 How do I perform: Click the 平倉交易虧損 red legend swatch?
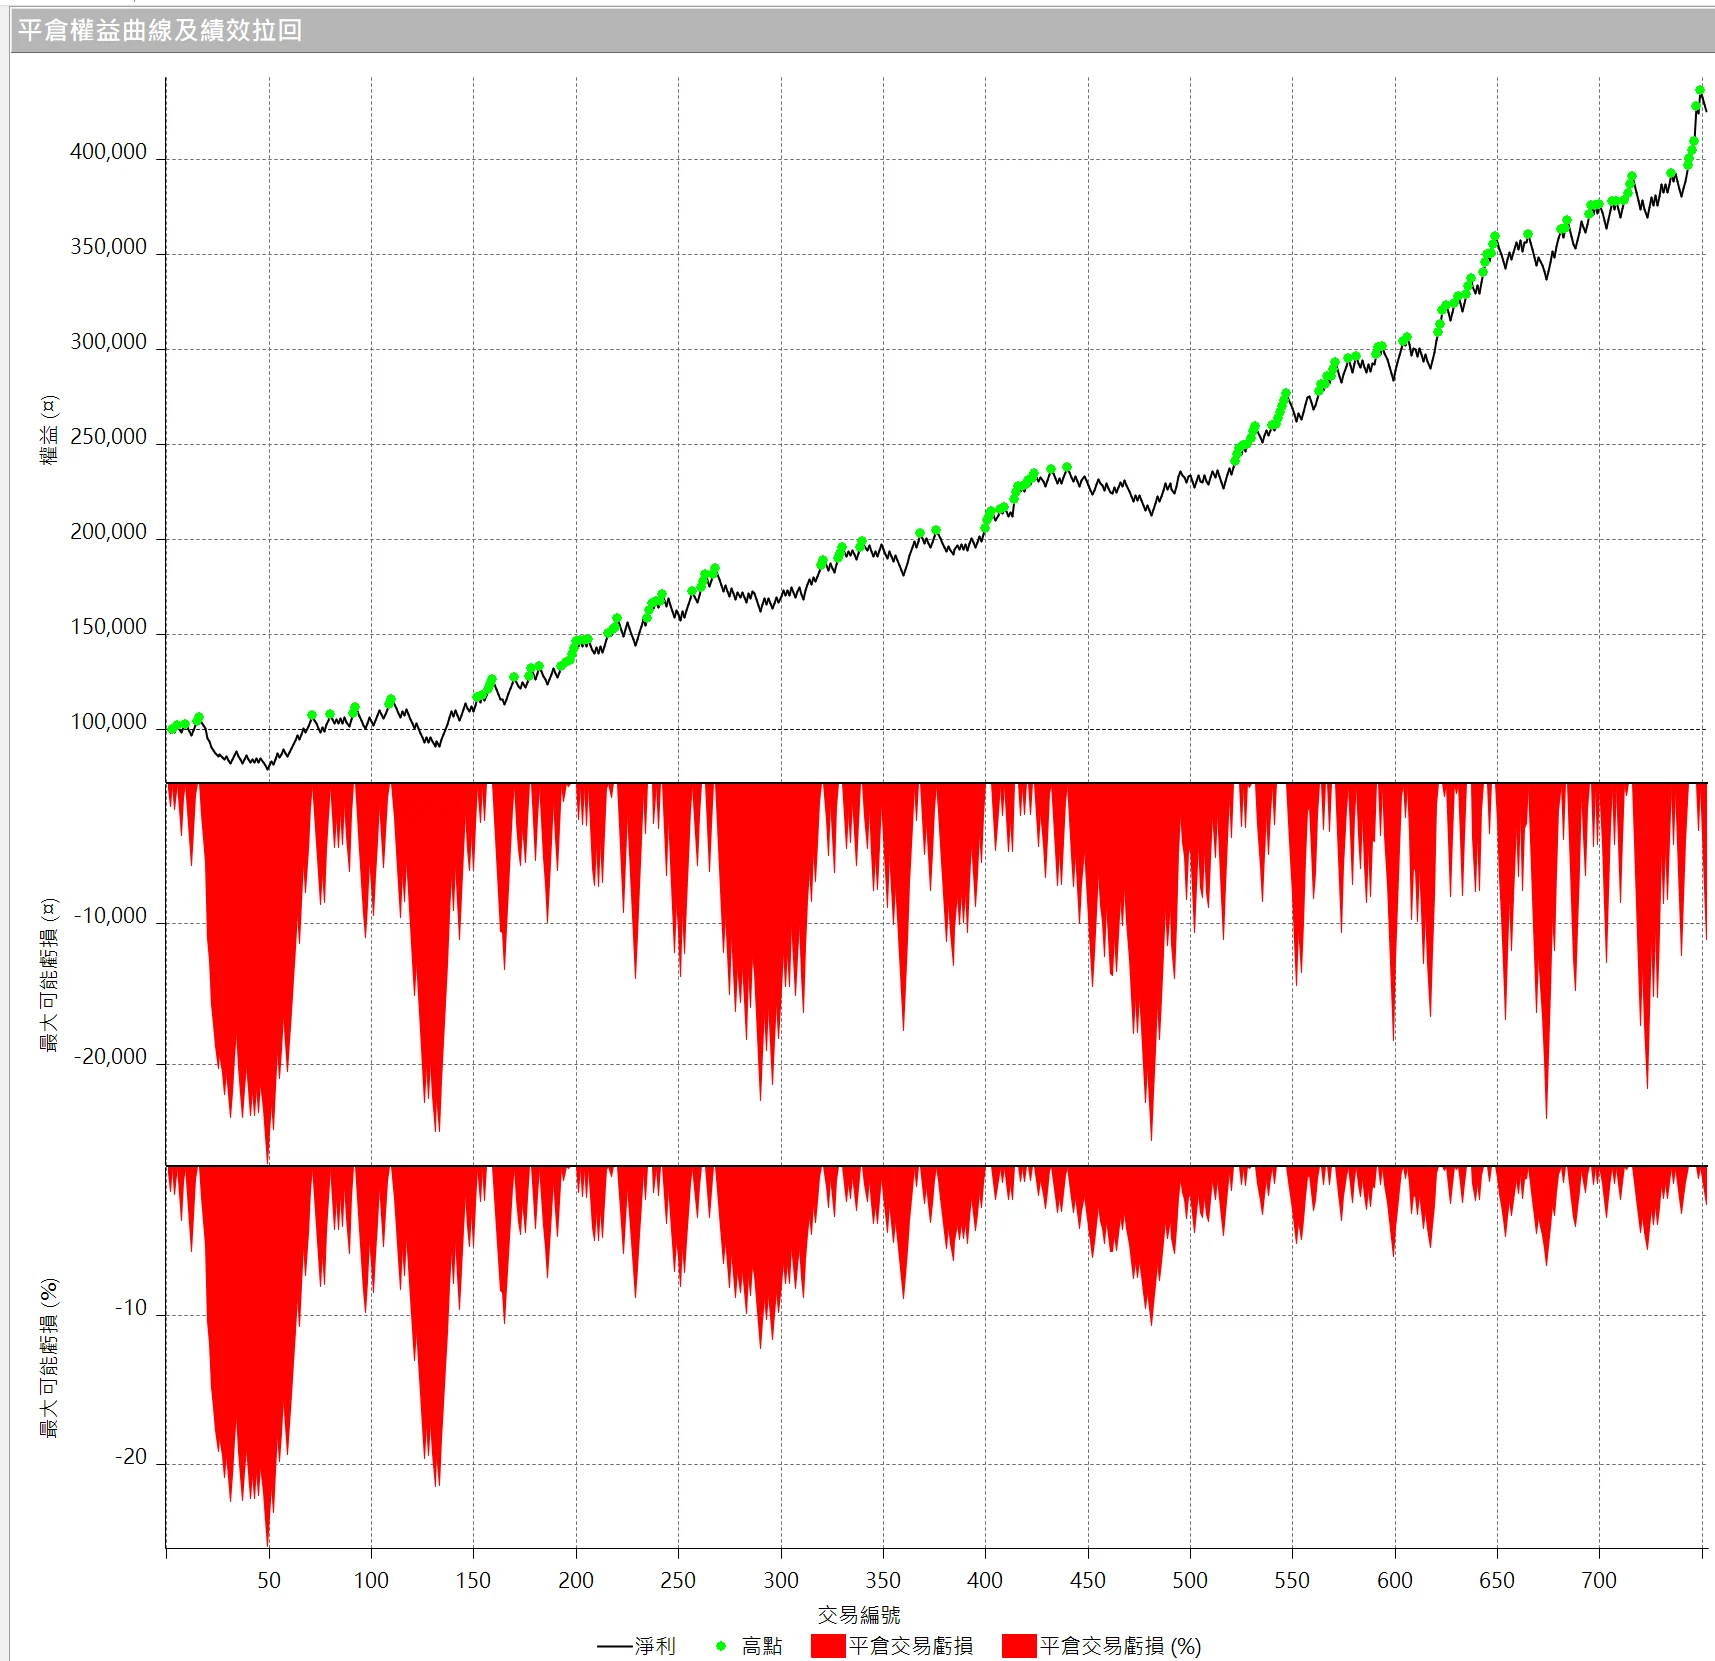click(x=828, y=1646)
